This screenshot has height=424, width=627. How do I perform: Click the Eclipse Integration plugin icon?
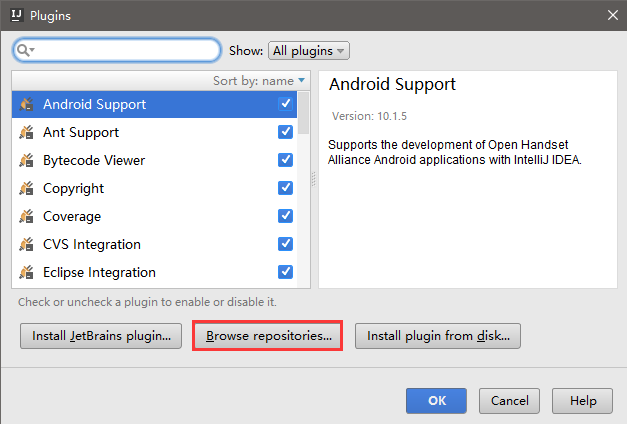pos(26,272)
